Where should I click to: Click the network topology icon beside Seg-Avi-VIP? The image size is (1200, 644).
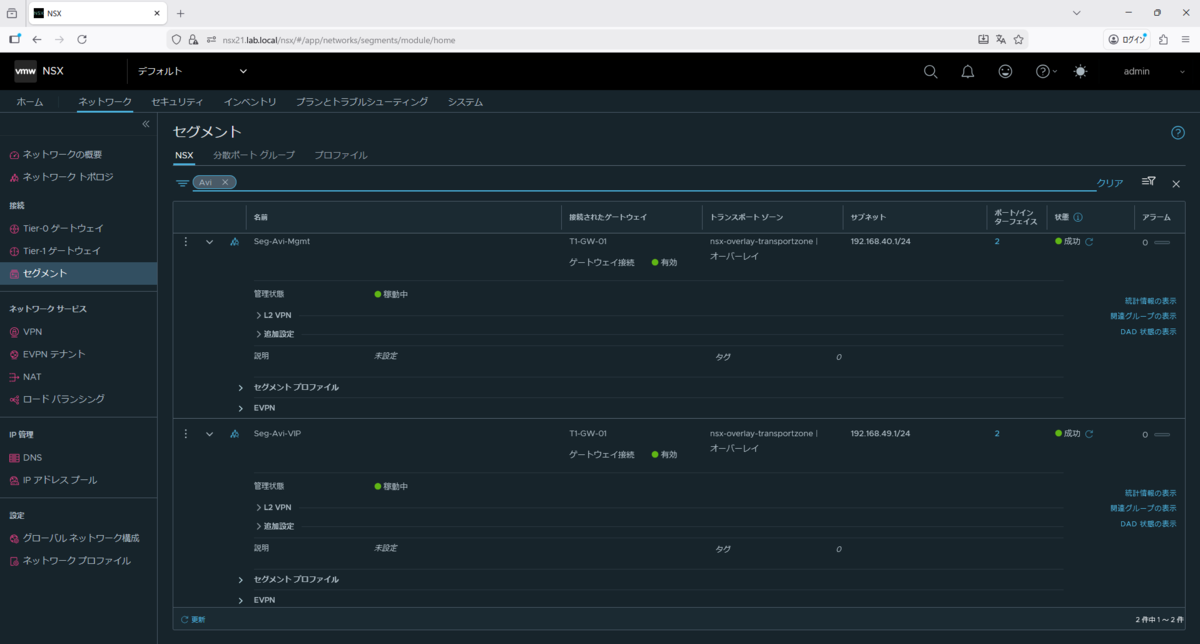232,433
